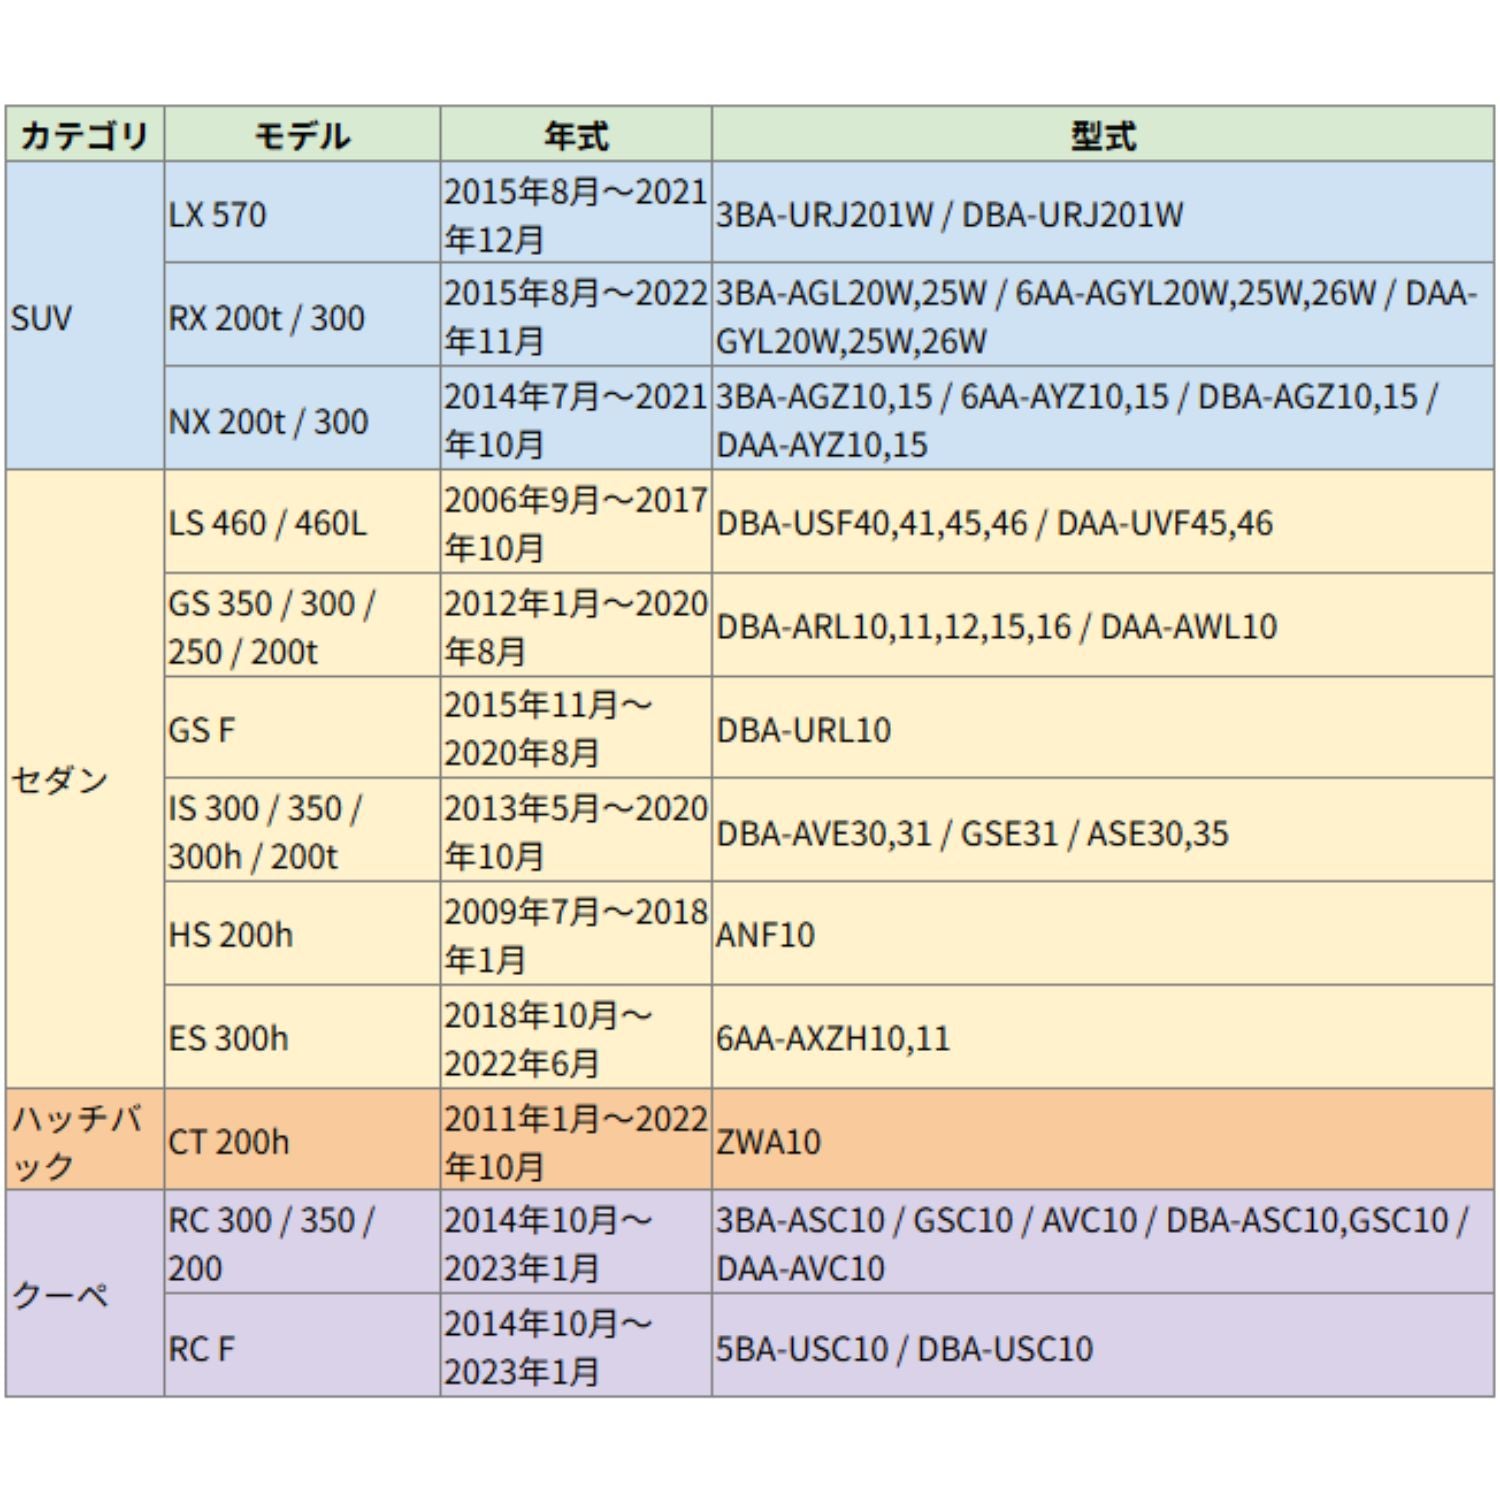Click the 3BA-ASC10 / GSC10 / AVC10 cell
The height and width of the screenshot is (1500, 1500).
point(1103,1242)
